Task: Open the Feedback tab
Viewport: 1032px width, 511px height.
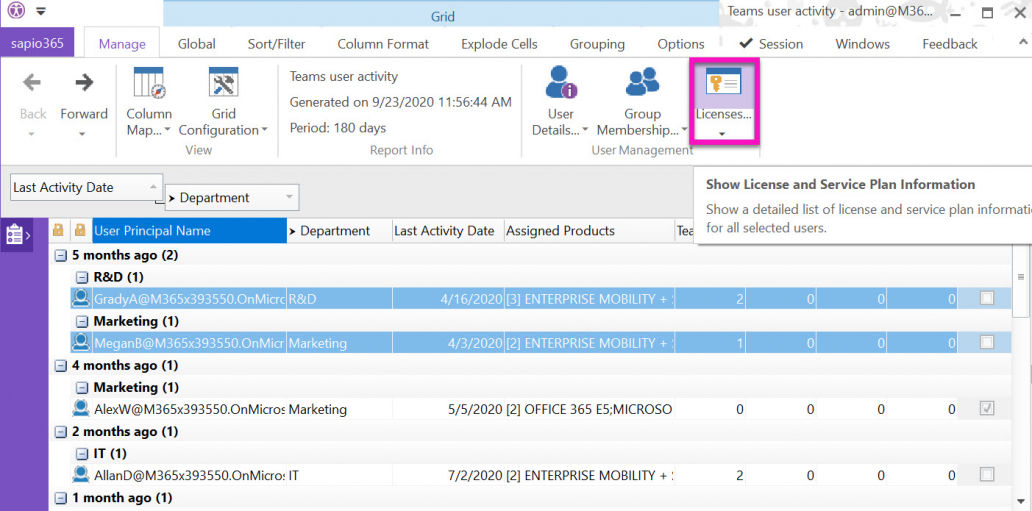Action: pyautogui.click(x=950, y=44)
